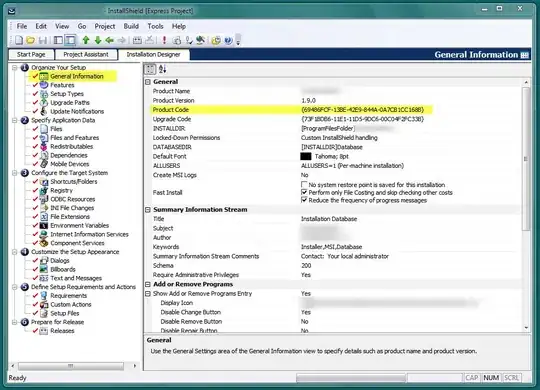
Task: Collapse the Organize Your Setup tree node
Action: pos(15,68)
